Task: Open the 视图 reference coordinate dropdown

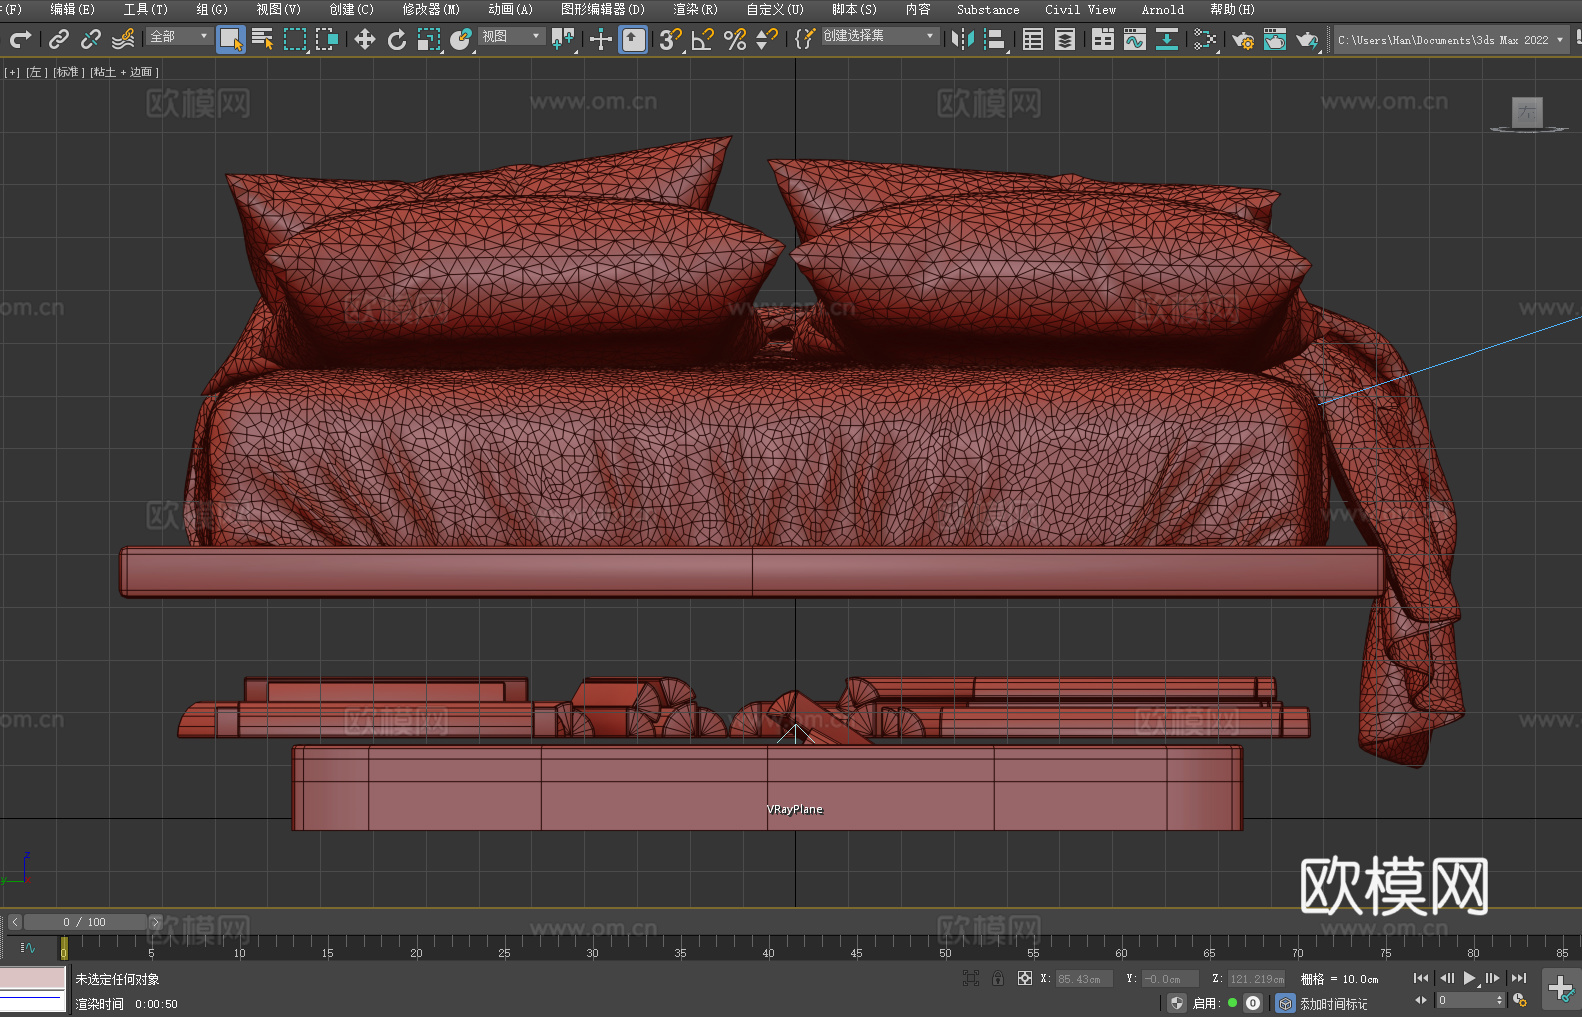Action: click(x=511, y=37)
